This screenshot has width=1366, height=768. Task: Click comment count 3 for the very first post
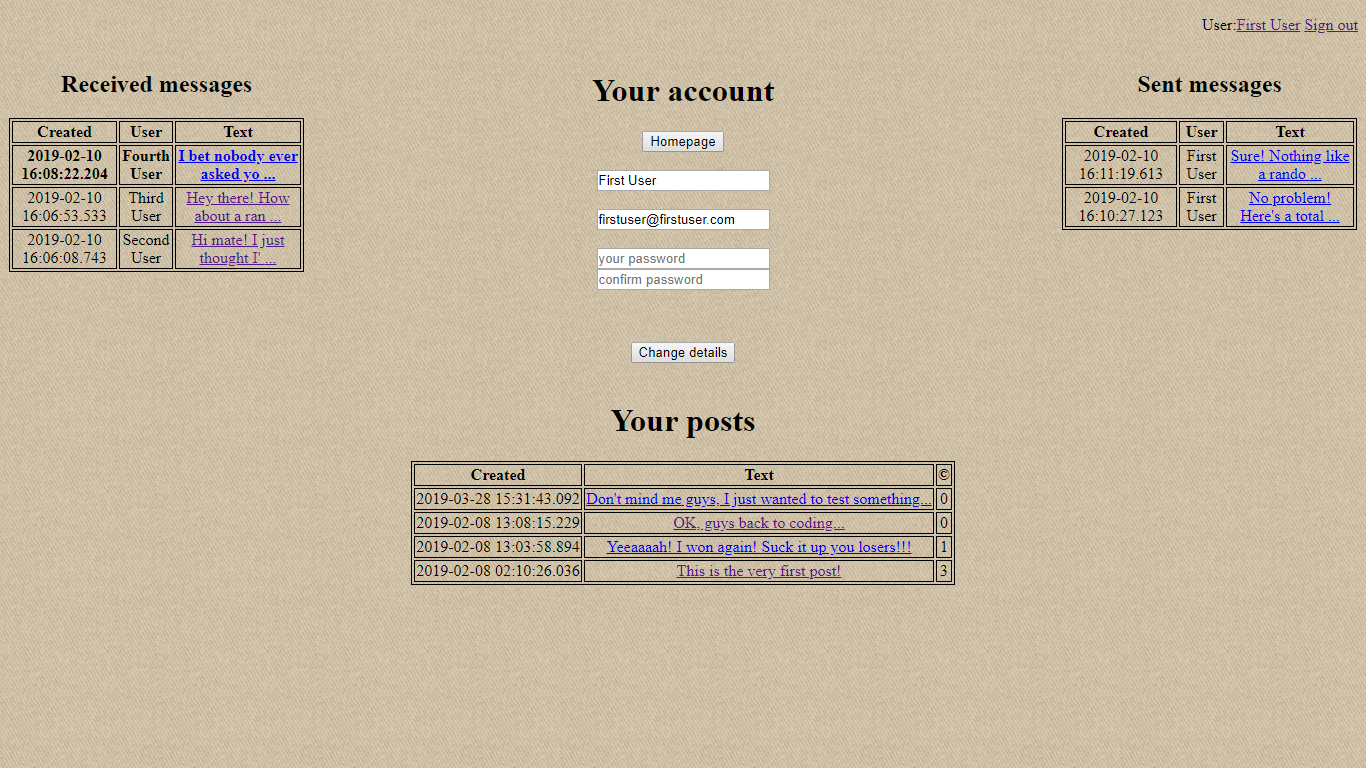[944, 571]
